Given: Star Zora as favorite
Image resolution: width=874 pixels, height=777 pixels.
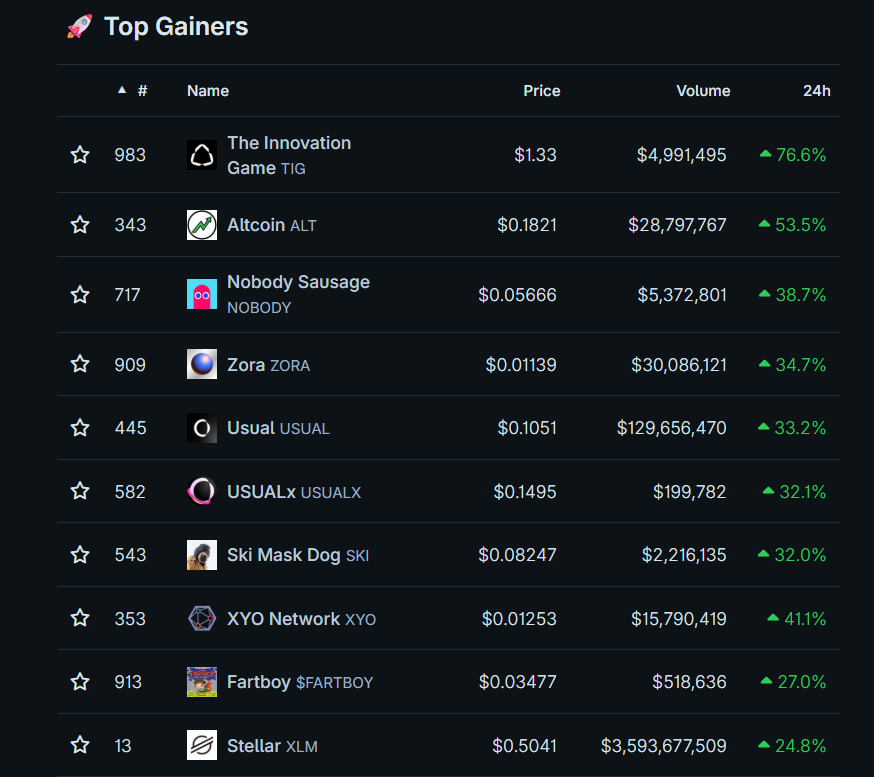Looking at the screenshot, I should [80, 364].
